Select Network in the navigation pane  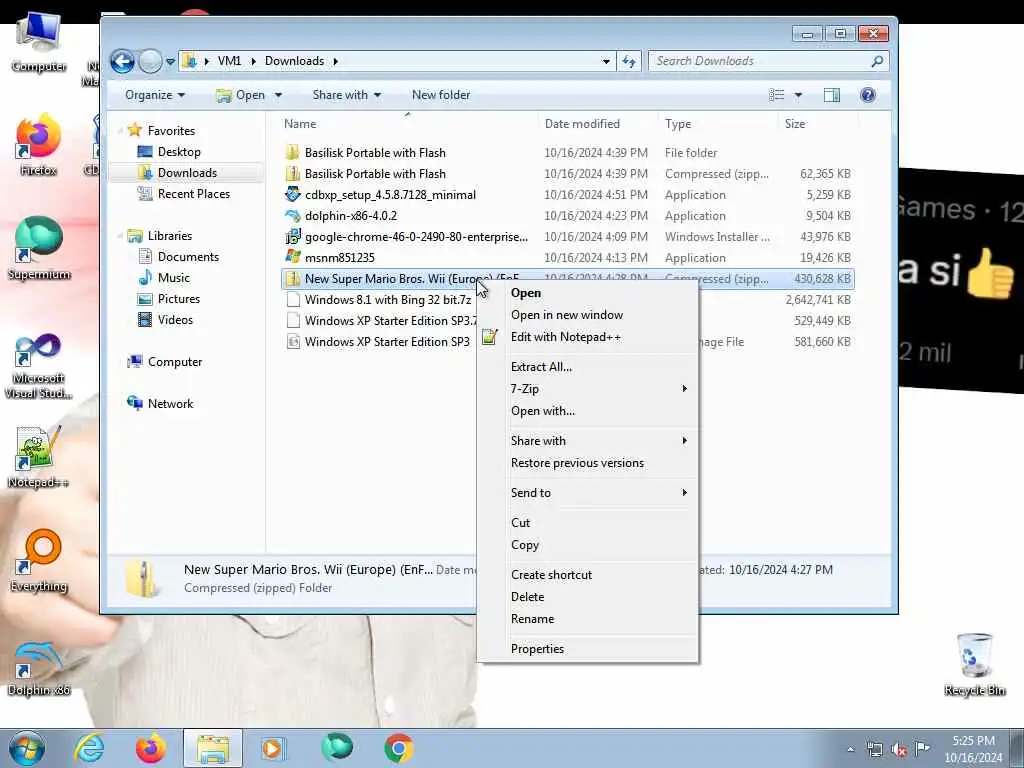pyautogui.click(x=170, y=404)
